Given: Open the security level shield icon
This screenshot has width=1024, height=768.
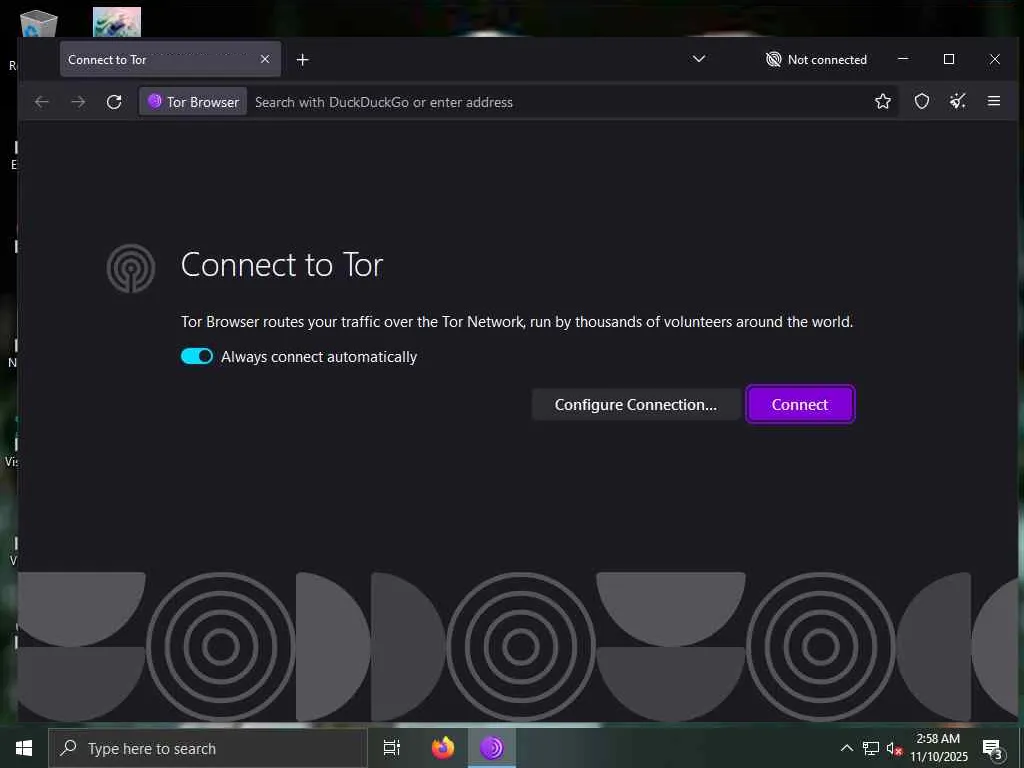Looking at the screenshot, I should coord(921,101).
